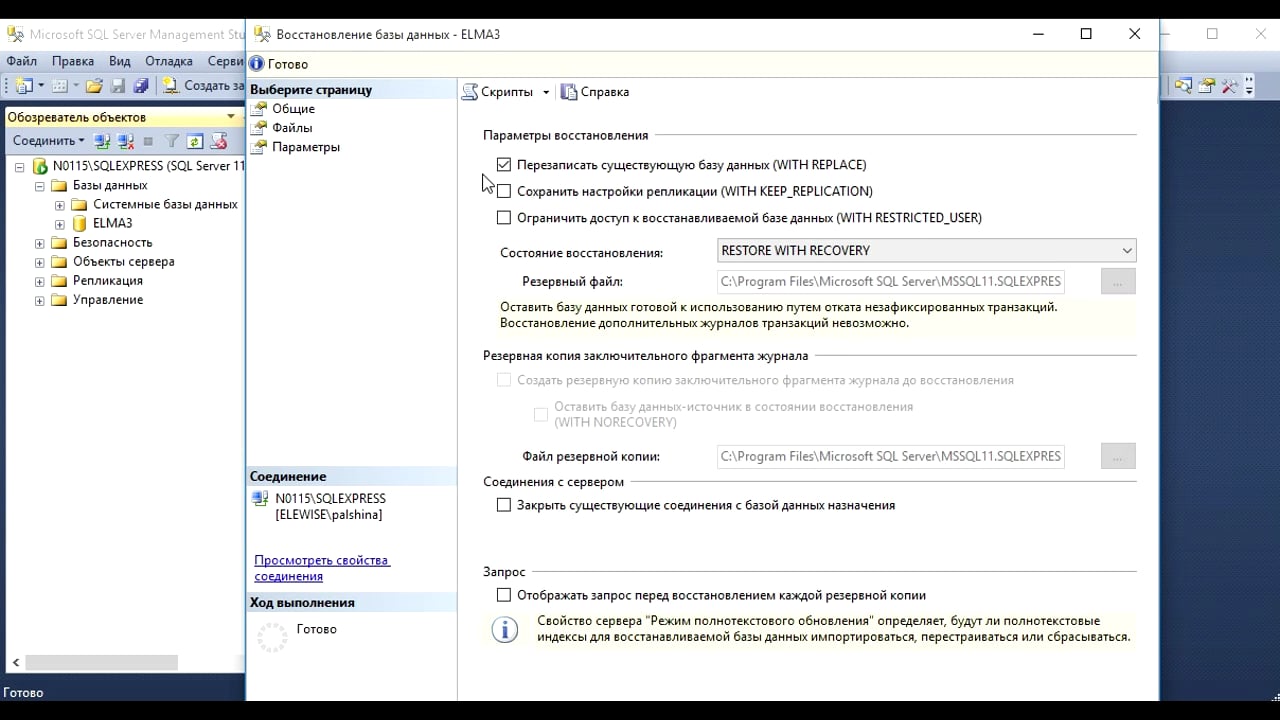Expand the Управление folder

click(x=40, y=300)
